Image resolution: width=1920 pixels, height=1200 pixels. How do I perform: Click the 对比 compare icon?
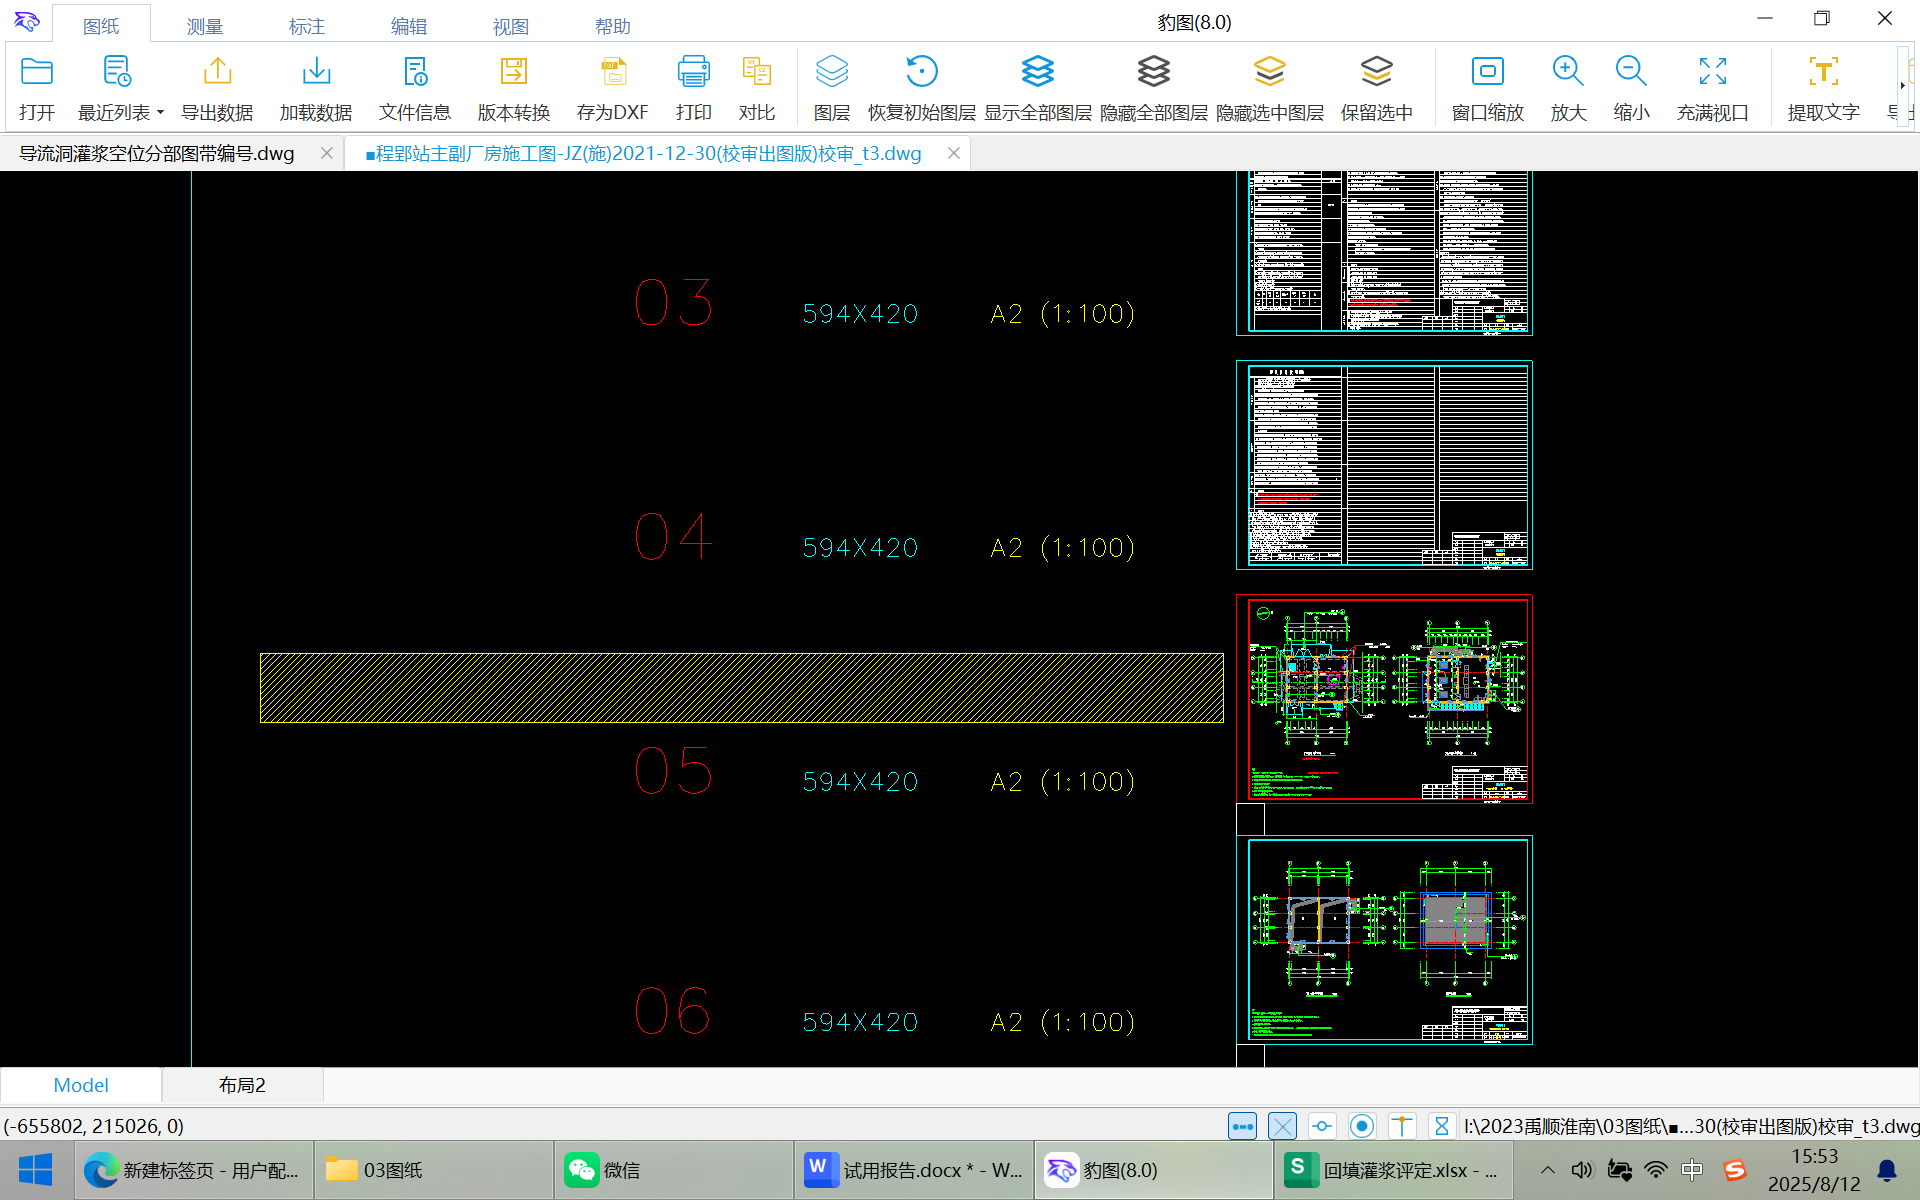pyautogui.click(x=757, y=72)
